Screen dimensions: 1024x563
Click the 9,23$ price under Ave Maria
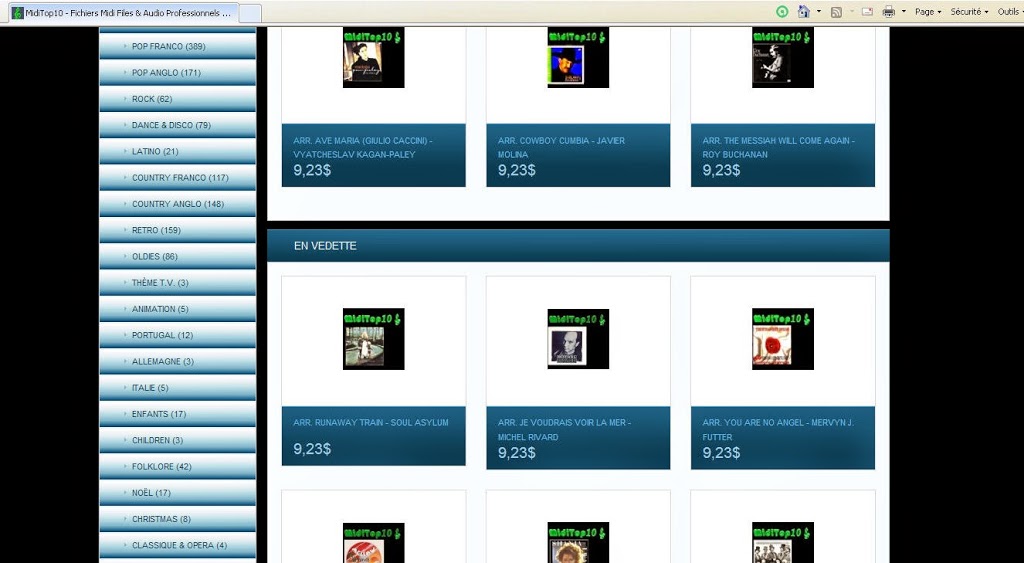tap(312, 170)
